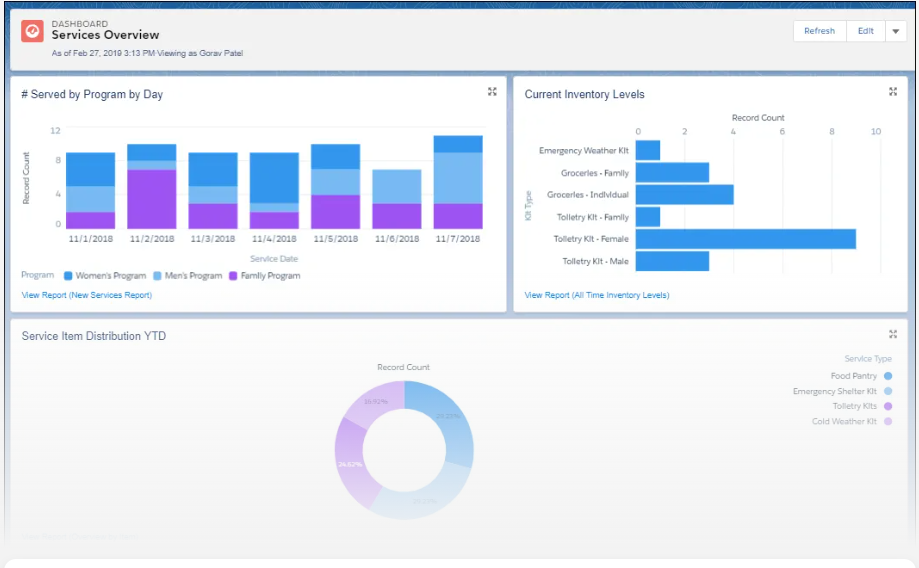Open View Report (All Time Inventory Levels) link
The image size is (919, 568).
[x=597, y=295]
